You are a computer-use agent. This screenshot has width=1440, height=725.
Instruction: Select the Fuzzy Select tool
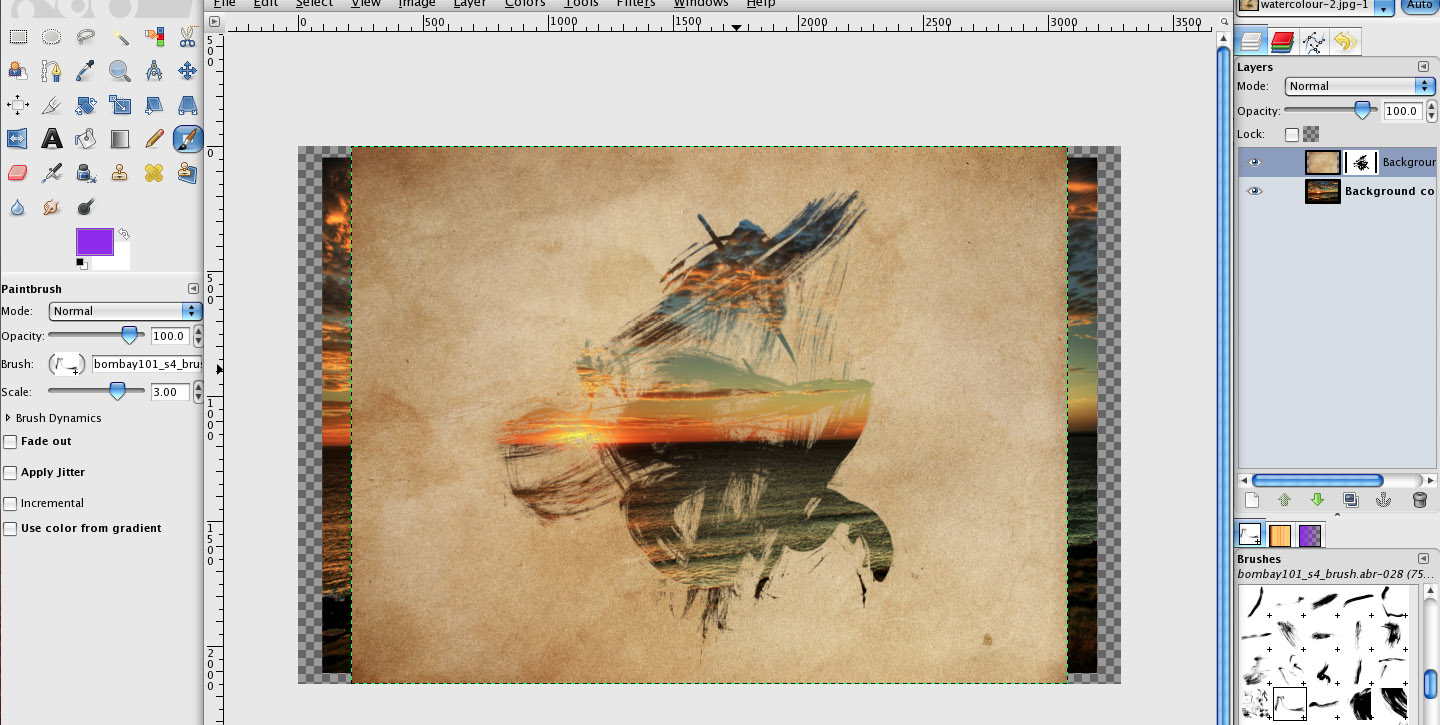(x=120, y=37)
